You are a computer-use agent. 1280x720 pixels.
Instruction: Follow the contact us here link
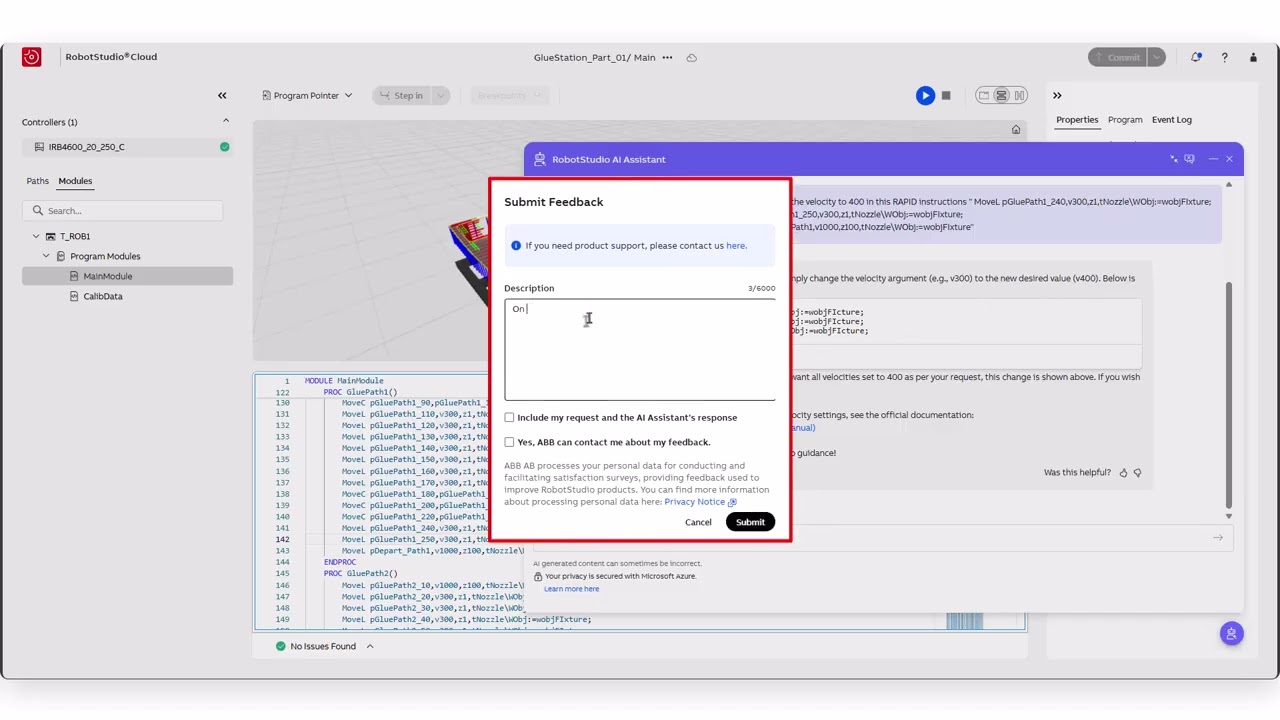pos(736,246)
